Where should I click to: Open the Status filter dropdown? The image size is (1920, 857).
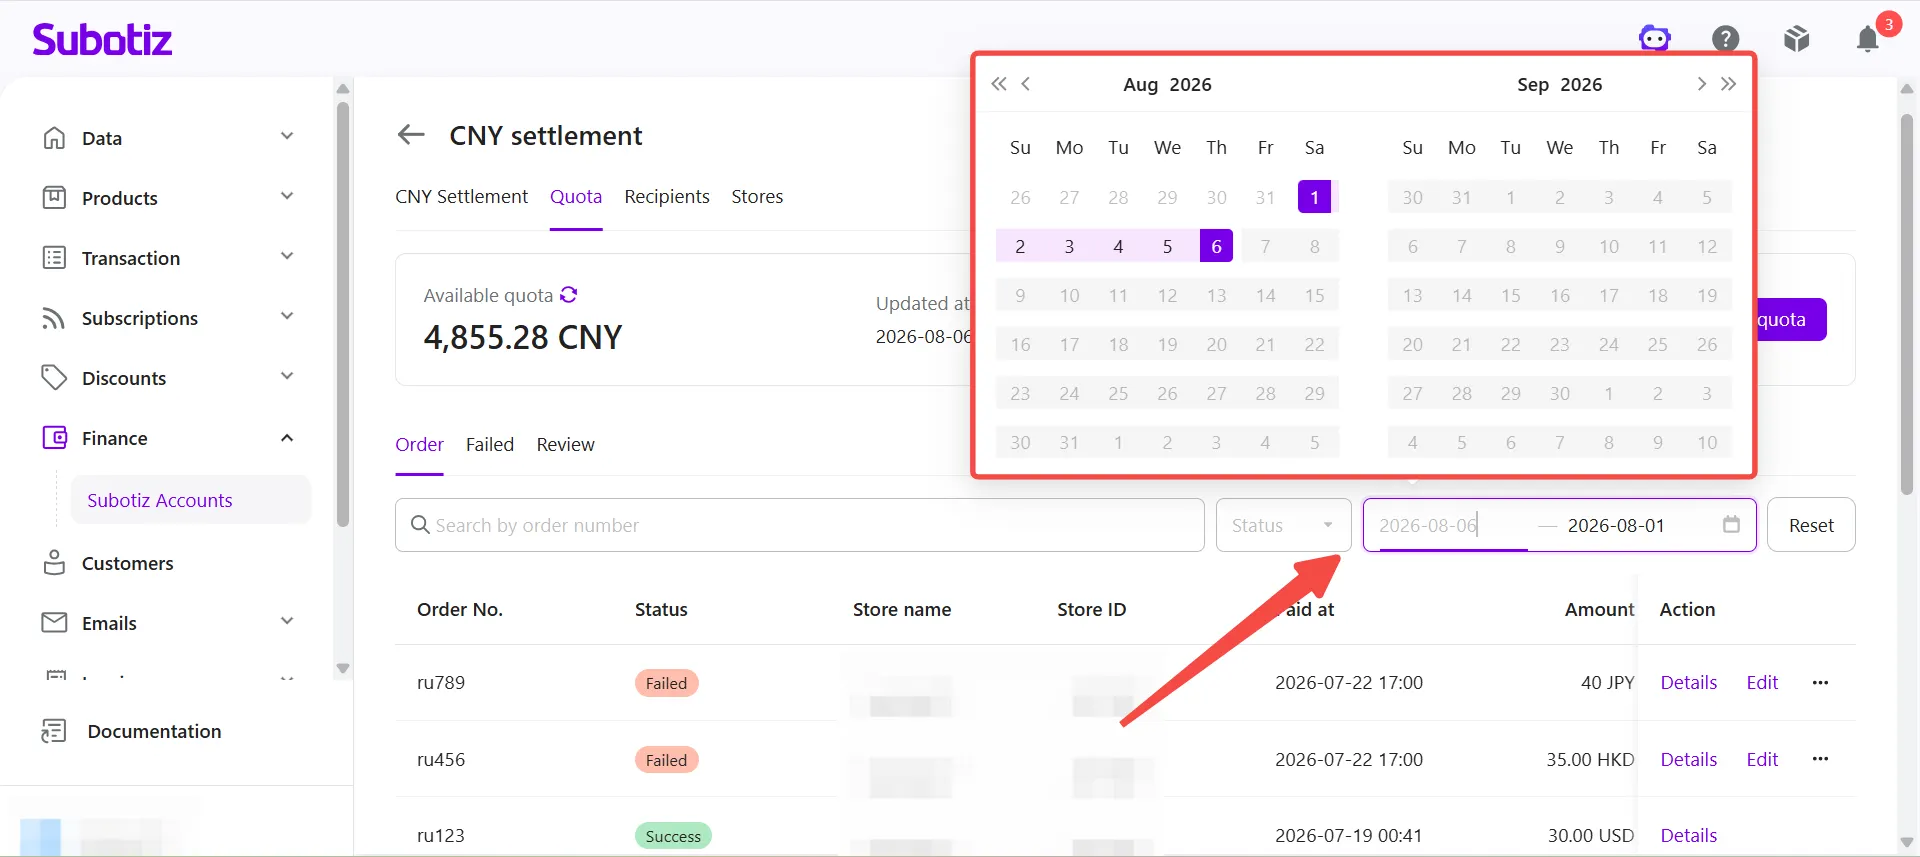point(1283,525)
